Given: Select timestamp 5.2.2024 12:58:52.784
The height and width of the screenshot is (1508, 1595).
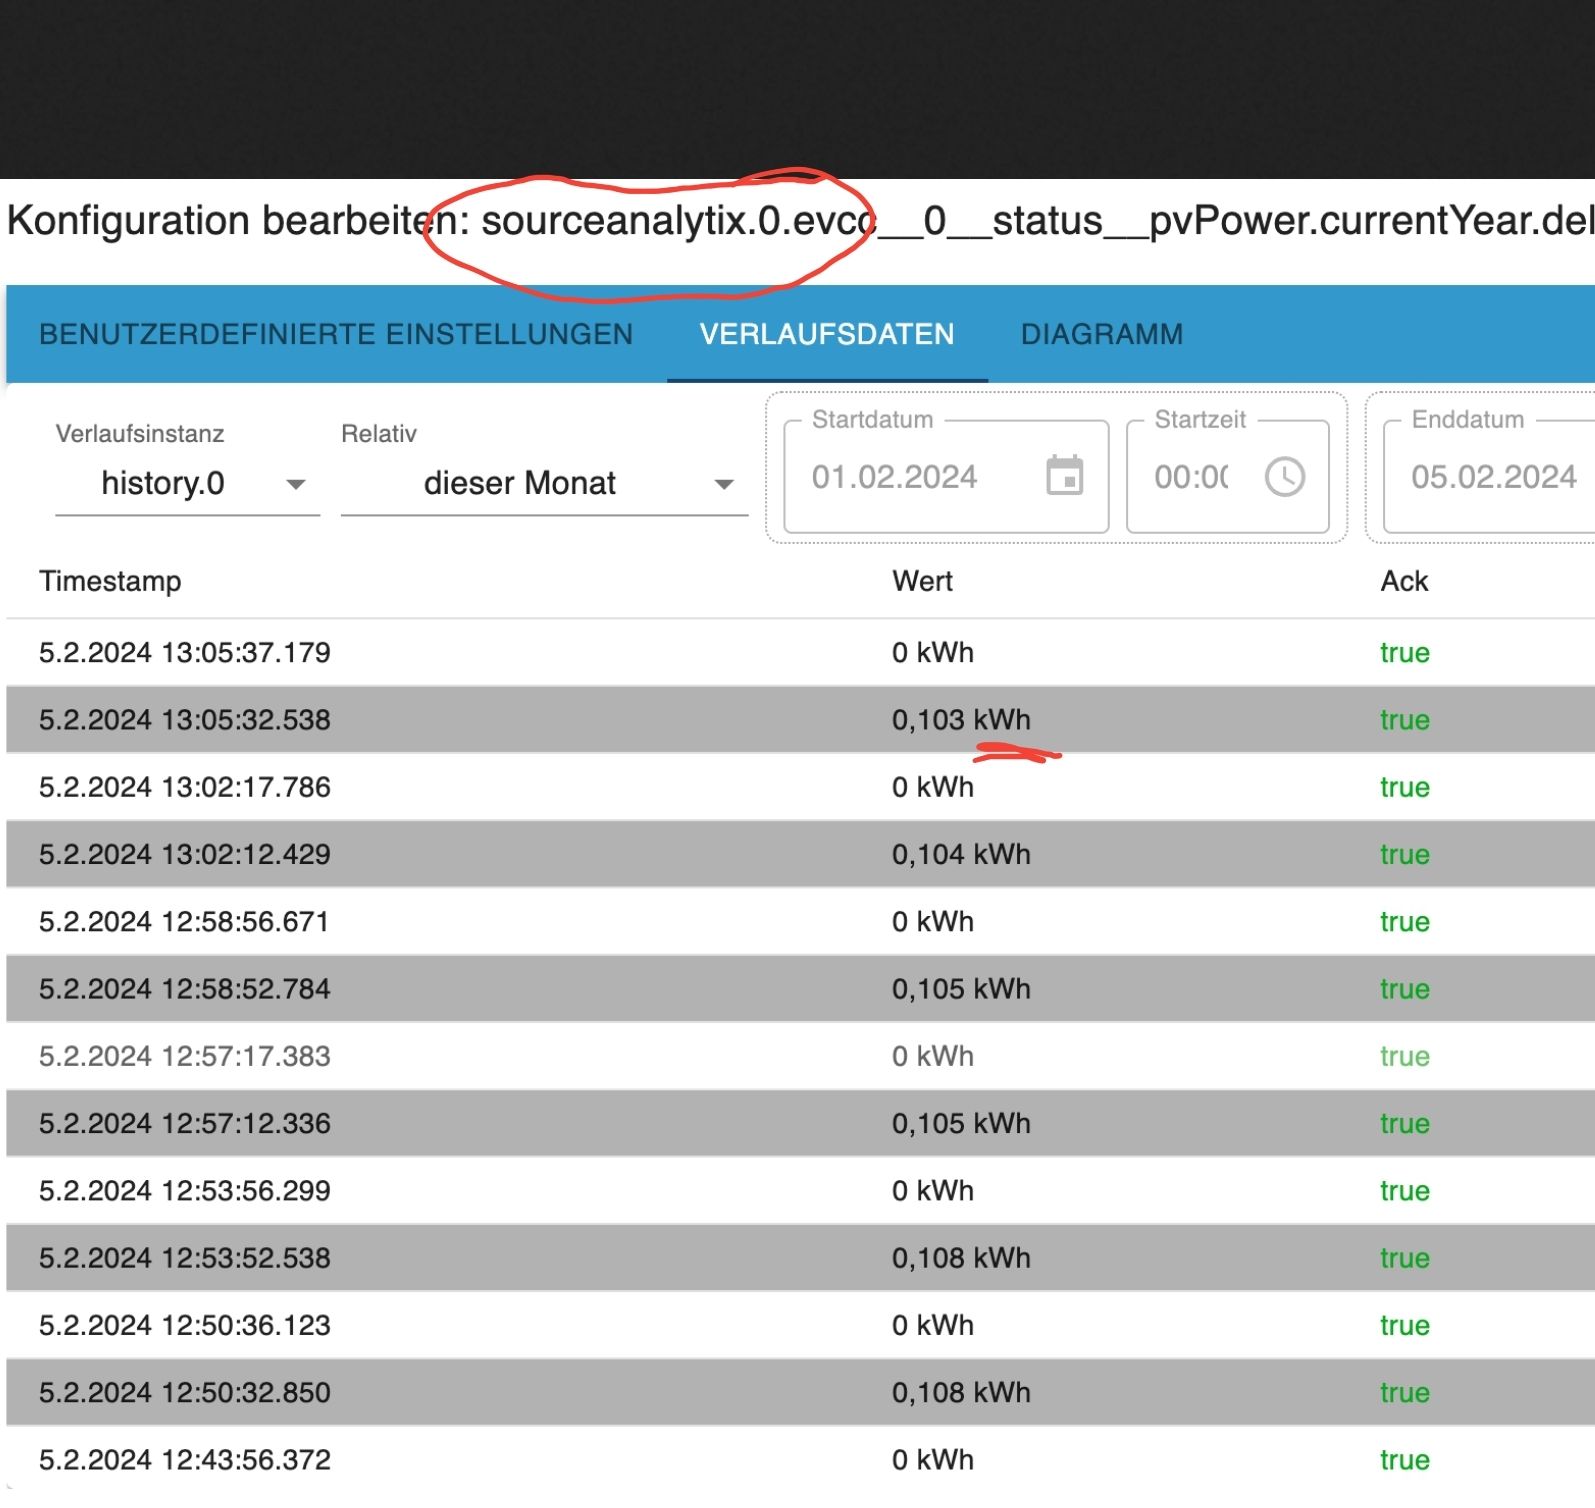Looking at the screenshot, I should coord(185,989).
